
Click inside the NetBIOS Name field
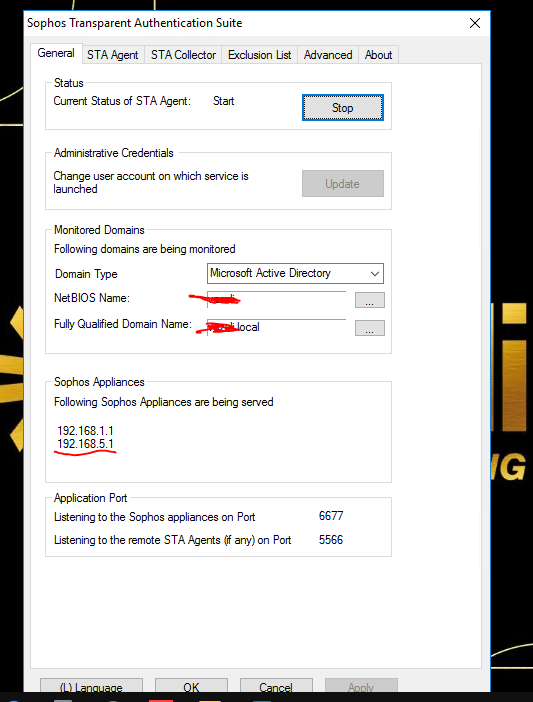tap(277, 300)
